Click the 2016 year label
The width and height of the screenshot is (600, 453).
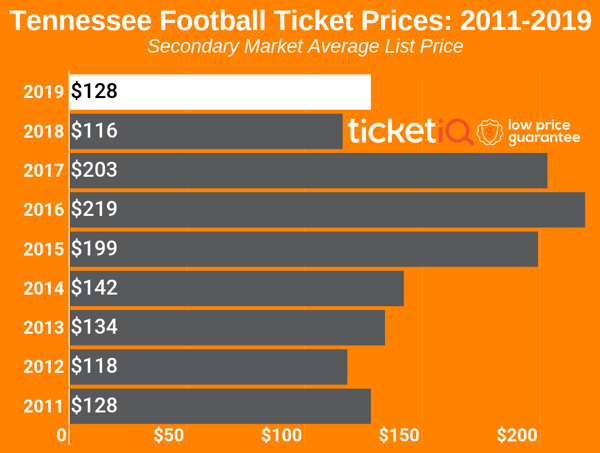[x=43, y=210]
